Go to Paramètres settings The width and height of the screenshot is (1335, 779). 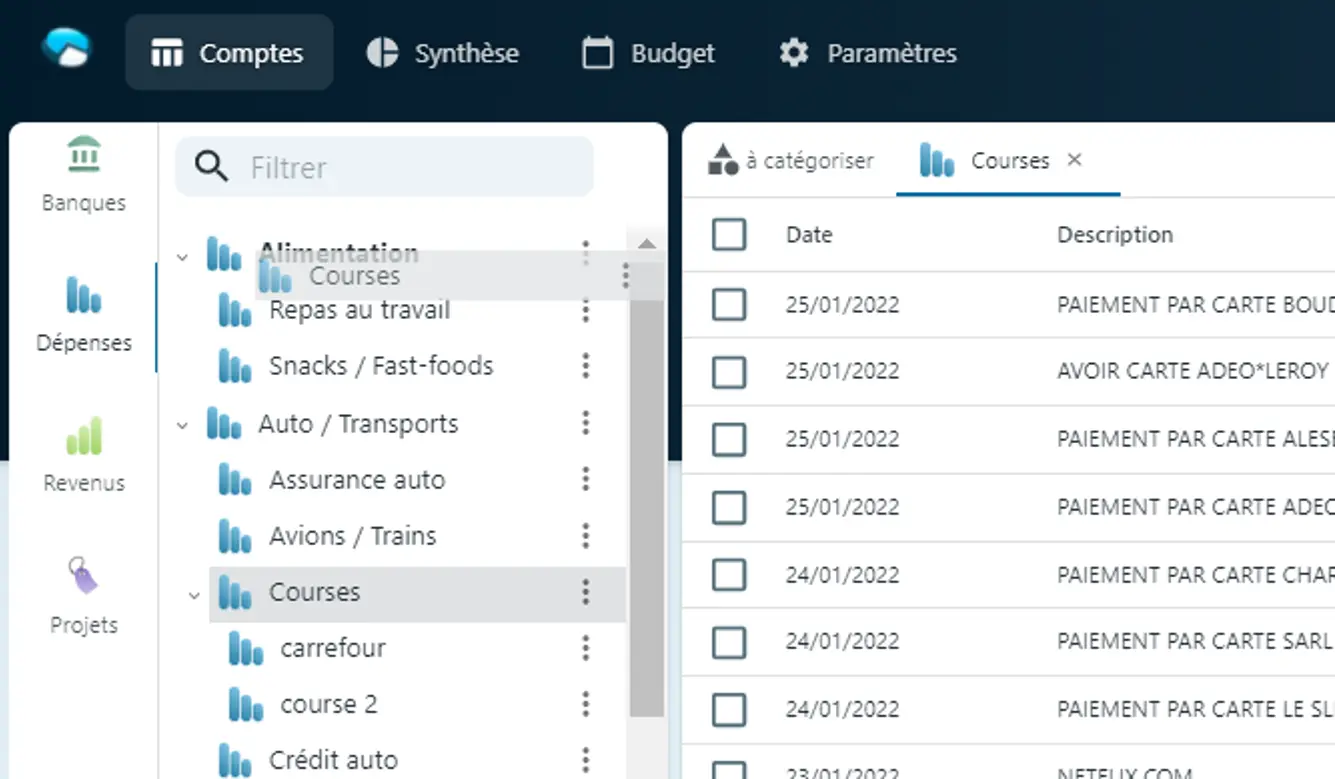(x=868, y=53)
